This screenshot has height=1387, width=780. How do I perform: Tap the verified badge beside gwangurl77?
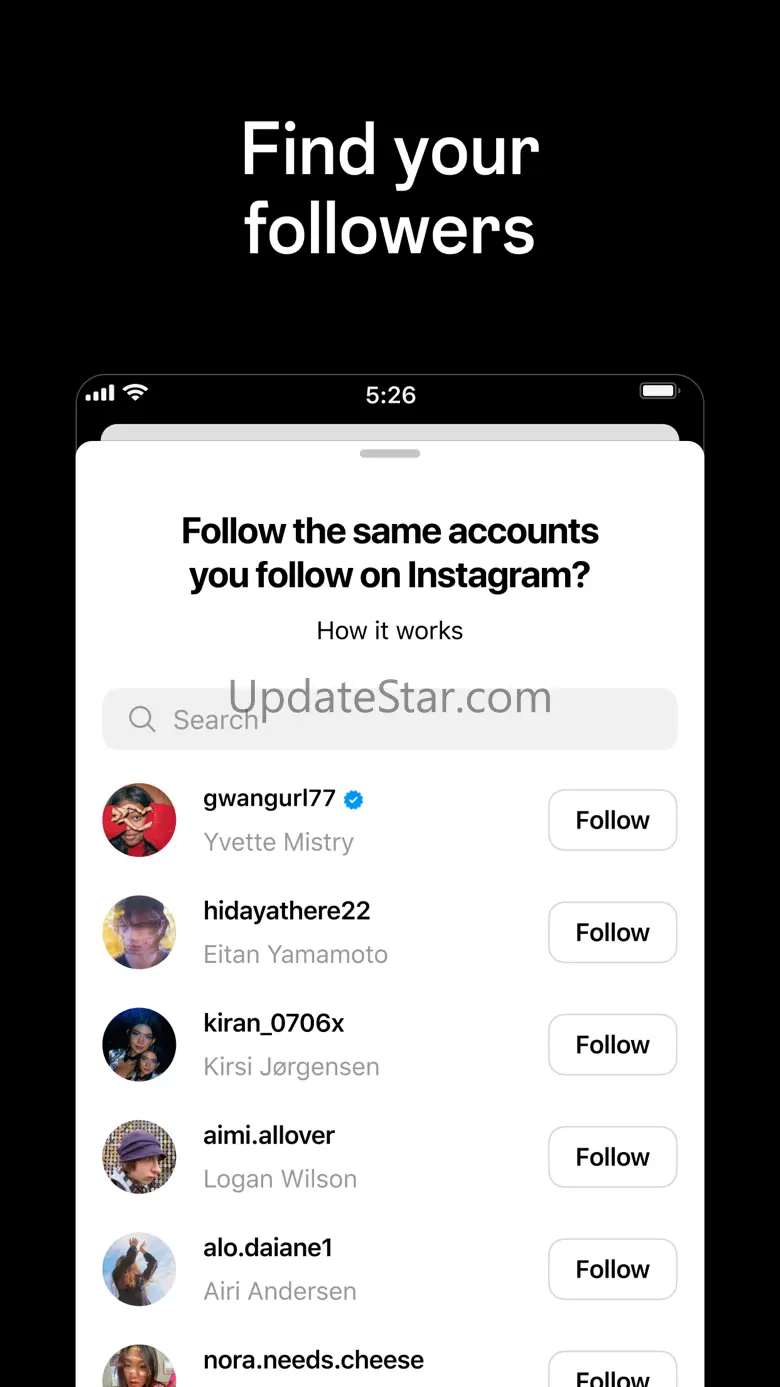pos(354,799)
